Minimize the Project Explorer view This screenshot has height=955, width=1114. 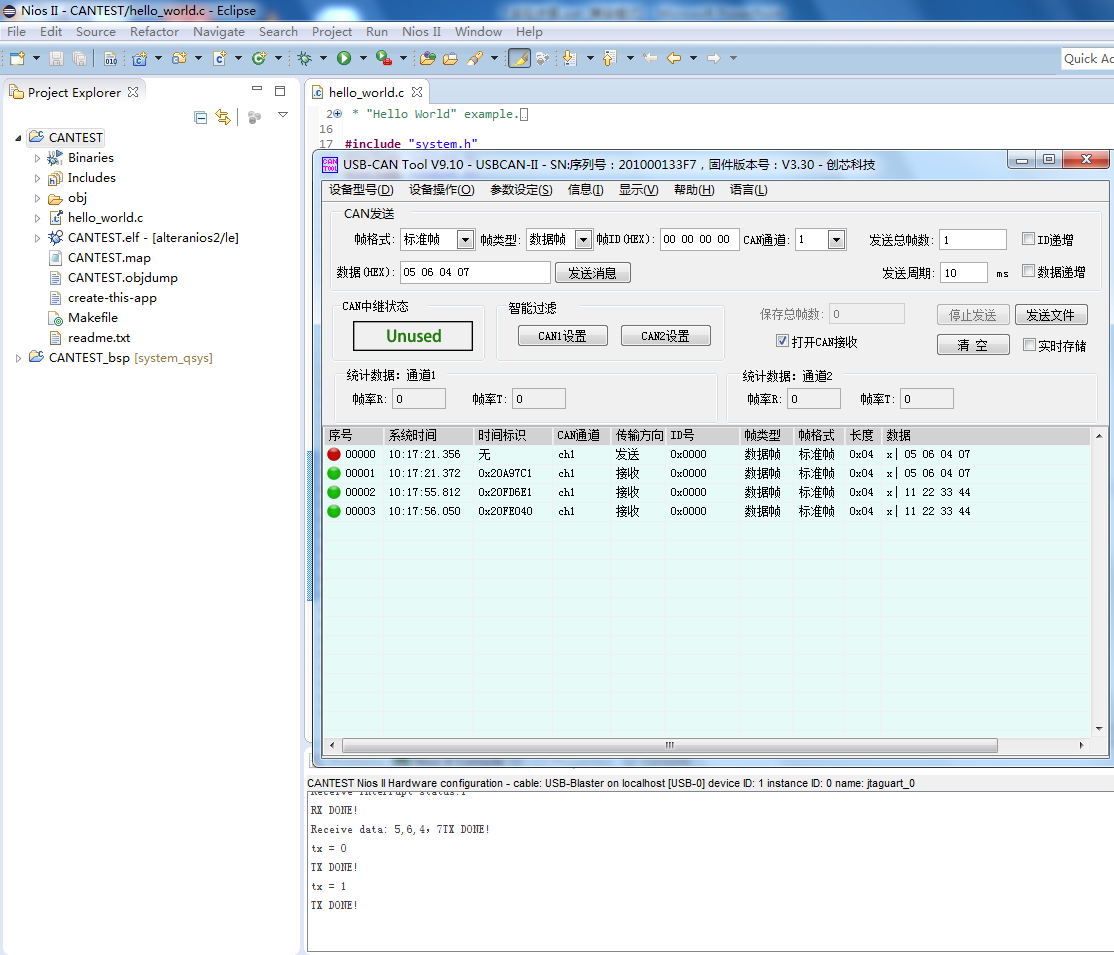pyautogui.click(x=257, y=89)
